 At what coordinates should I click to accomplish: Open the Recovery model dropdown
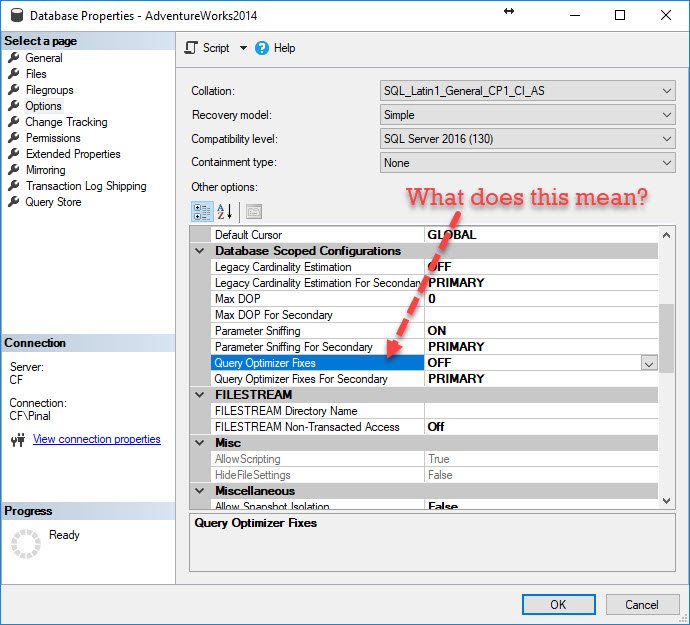click(x=528, y=115)
